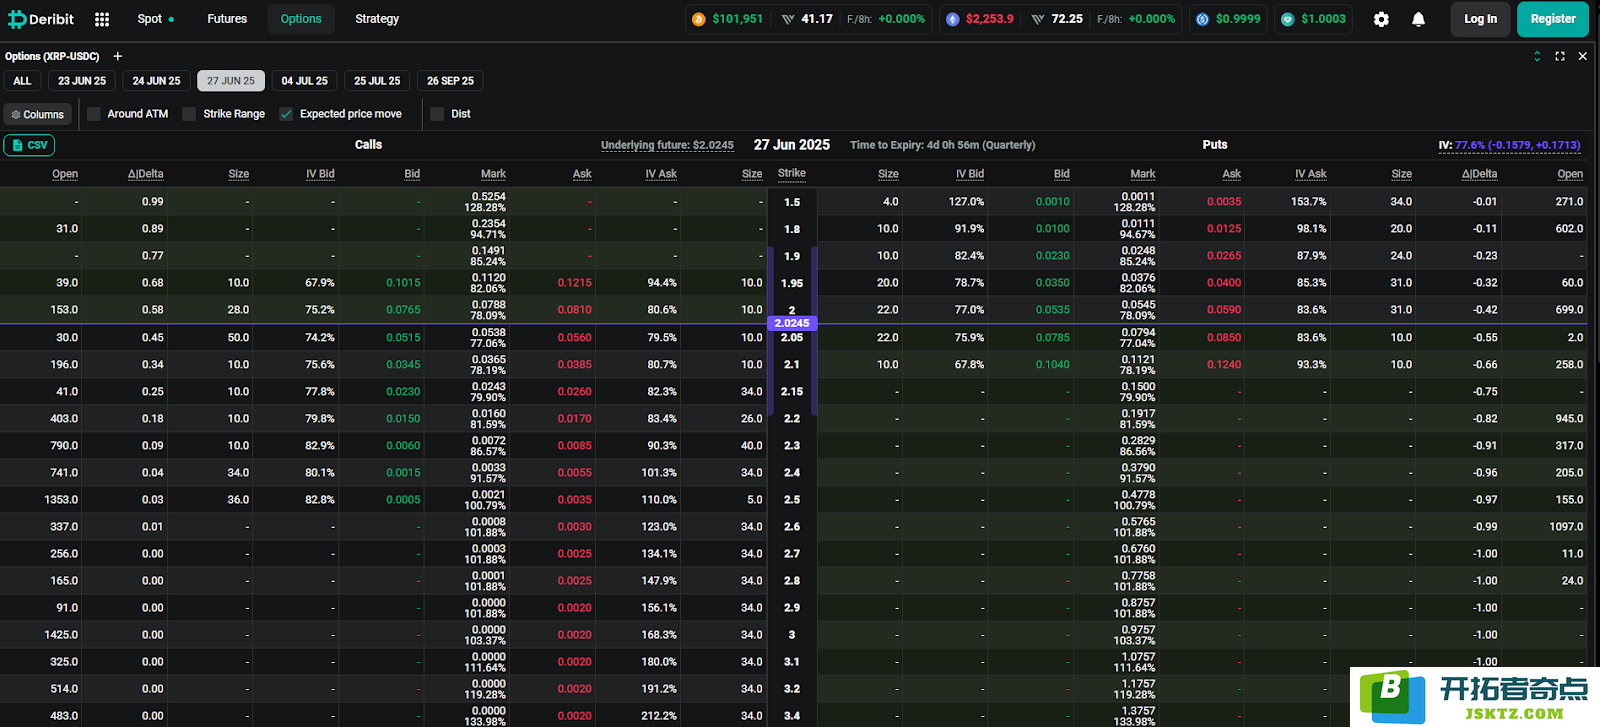Switch to the 04 JUL 25 expiry tab
The image size is (1600, 727).
pos(304,81)
